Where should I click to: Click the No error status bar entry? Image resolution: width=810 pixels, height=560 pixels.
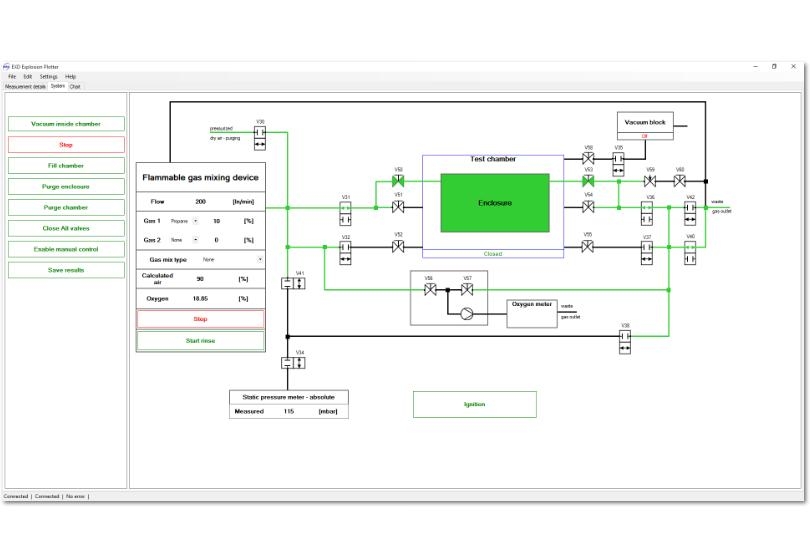coord(75,496)
